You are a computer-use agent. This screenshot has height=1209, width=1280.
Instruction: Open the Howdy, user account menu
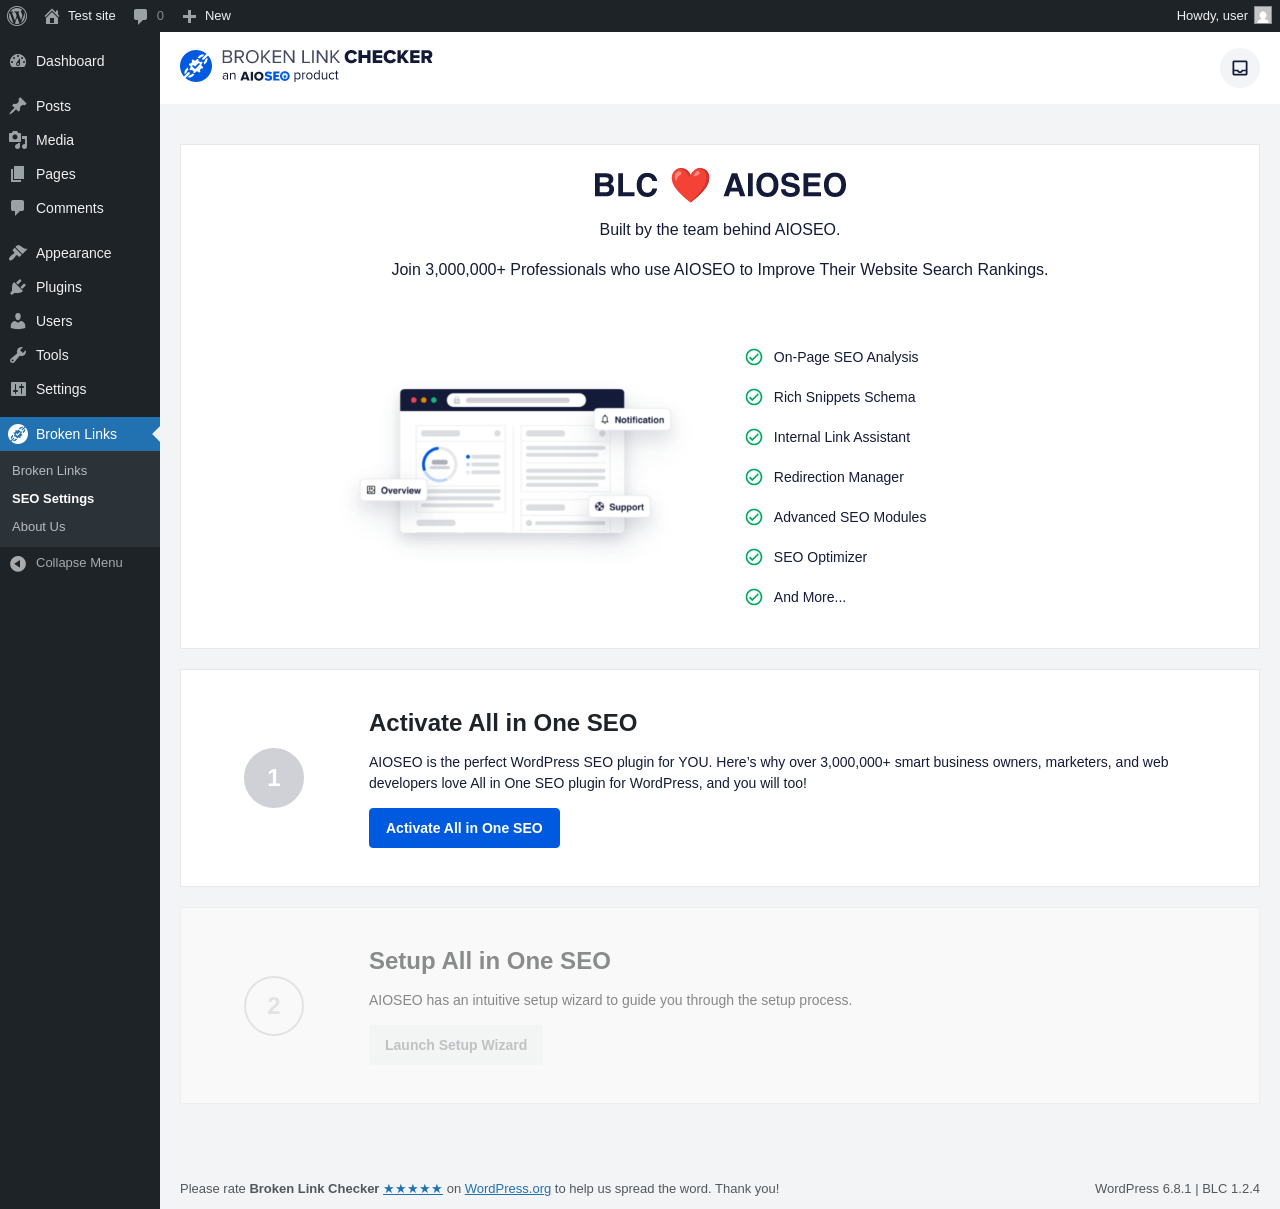1223,16
